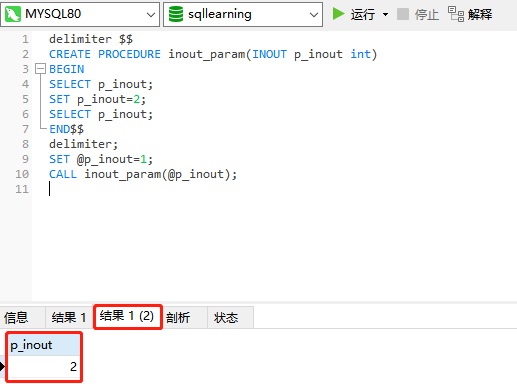The width and height of the screenshot is (517, 384).
Task: Click line number 10 in the gutter
Action: [22, 174]
